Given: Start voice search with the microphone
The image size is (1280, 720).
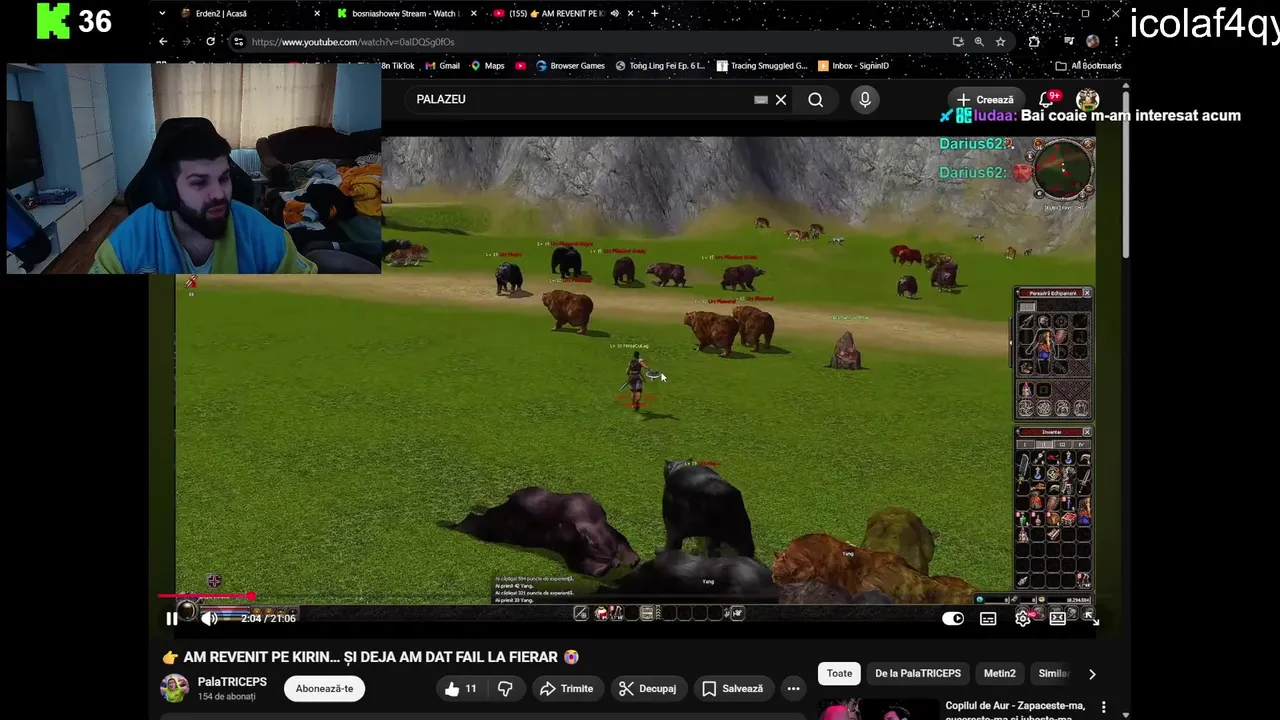Looking at the screenshot, I should (x=865, y=99).
